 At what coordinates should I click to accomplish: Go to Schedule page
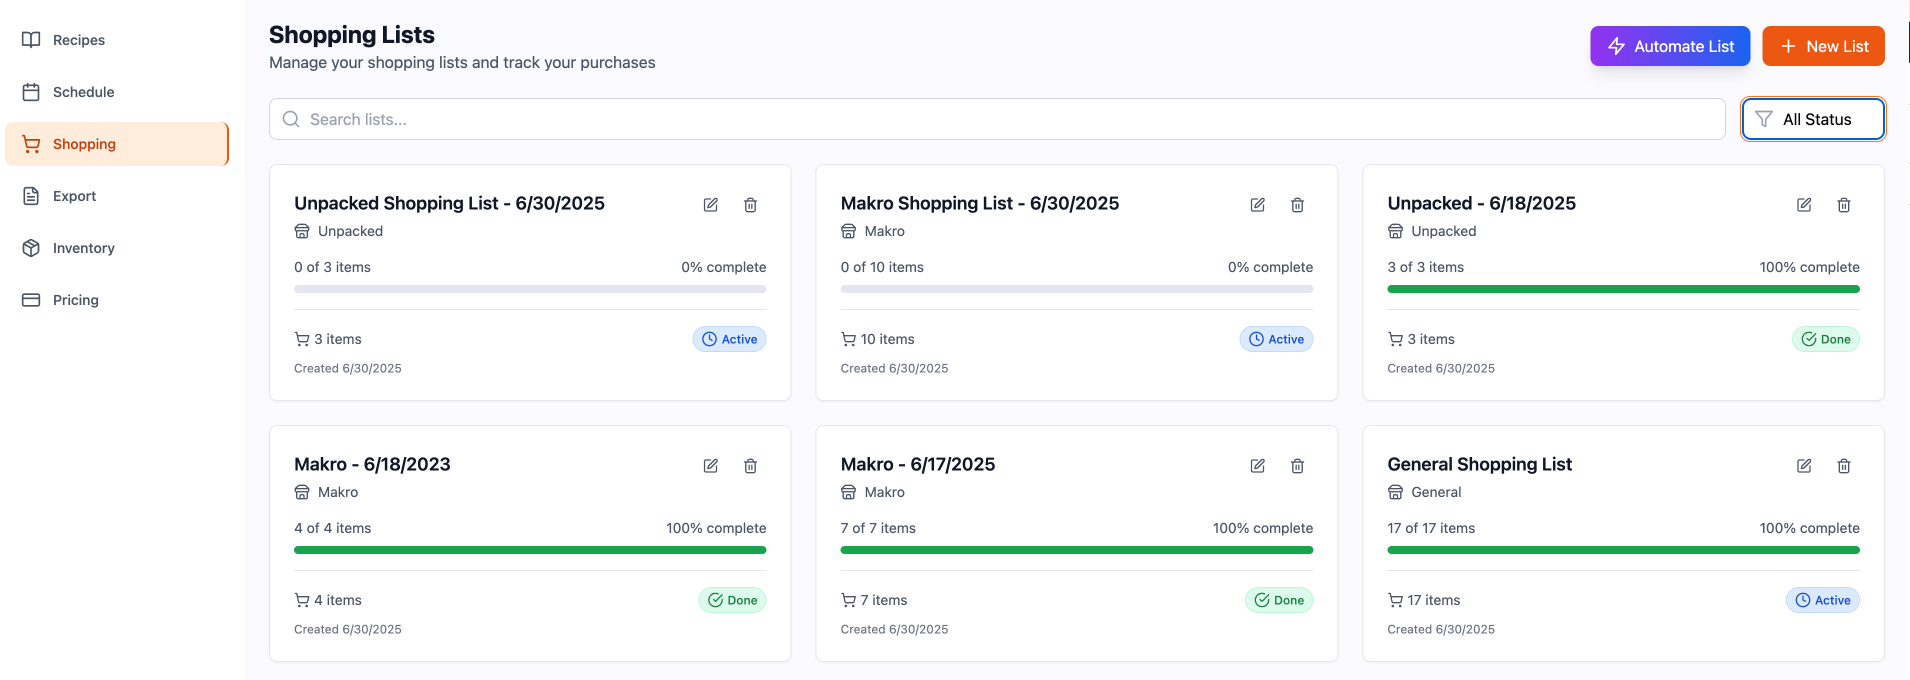(x=83, y=92)
